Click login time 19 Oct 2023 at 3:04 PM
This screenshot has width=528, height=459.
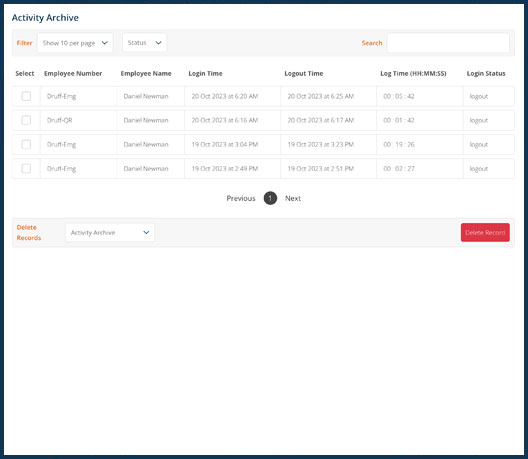point(225,144)
